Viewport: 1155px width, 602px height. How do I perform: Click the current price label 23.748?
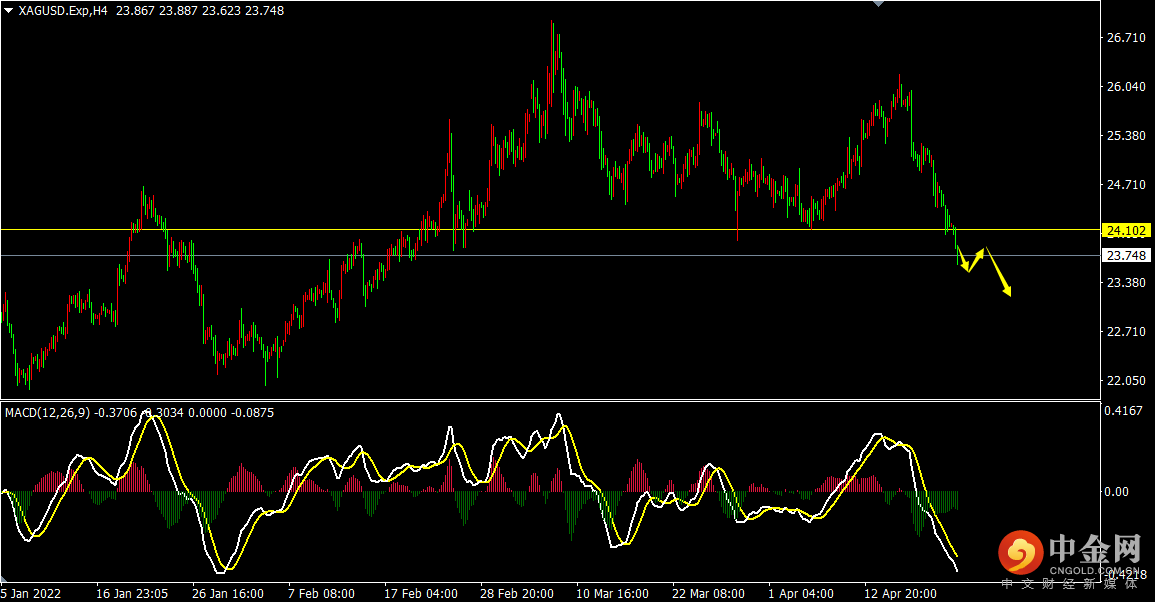(1126, 256)
